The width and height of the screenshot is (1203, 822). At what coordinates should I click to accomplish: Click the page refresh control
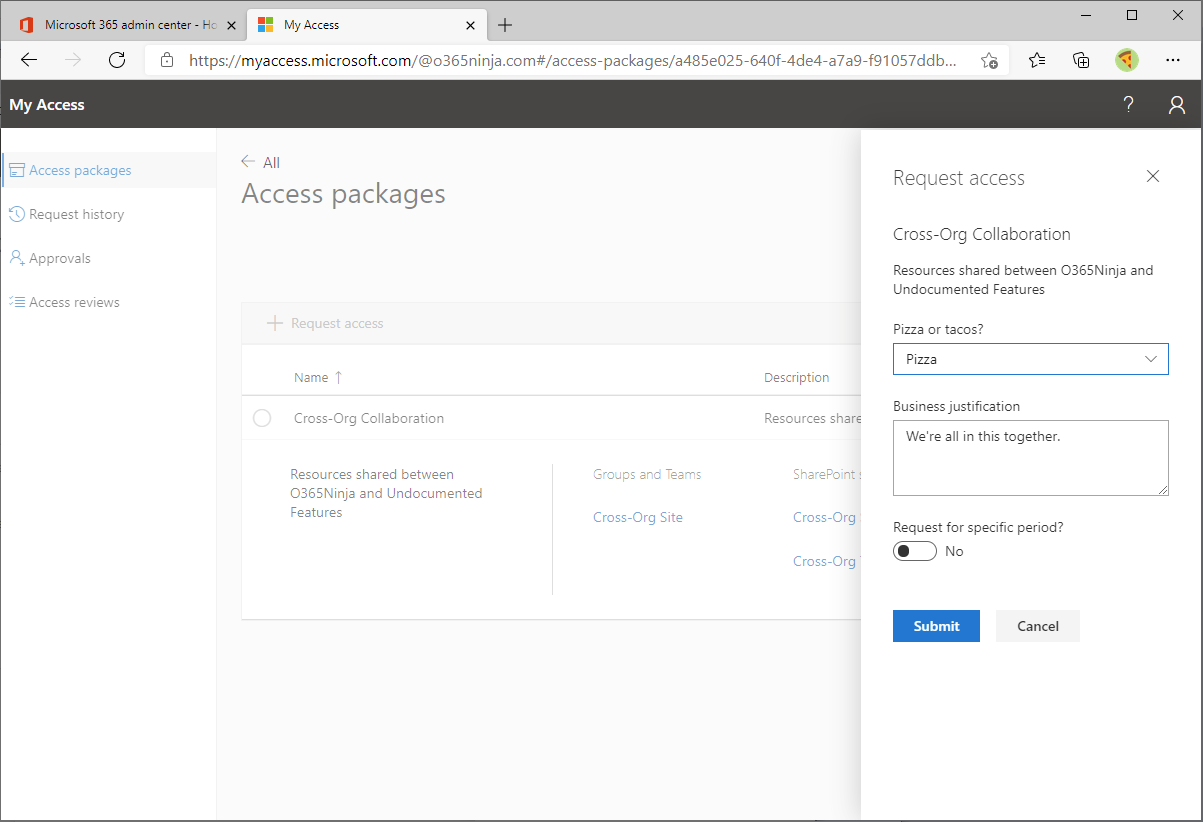[x=116, y=60]
